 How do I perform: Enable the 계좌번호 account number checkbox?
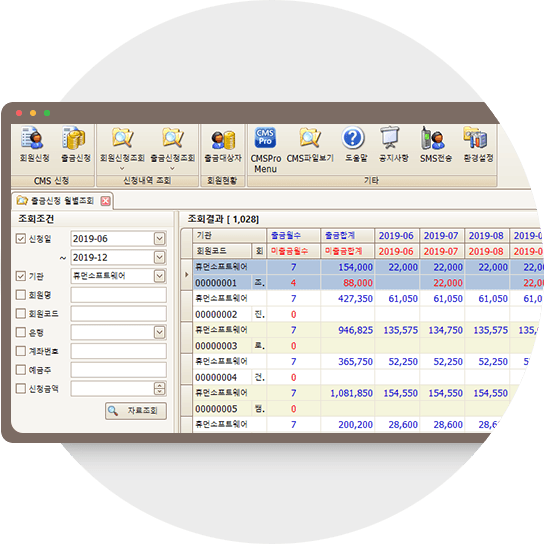(x=21, y=351)
